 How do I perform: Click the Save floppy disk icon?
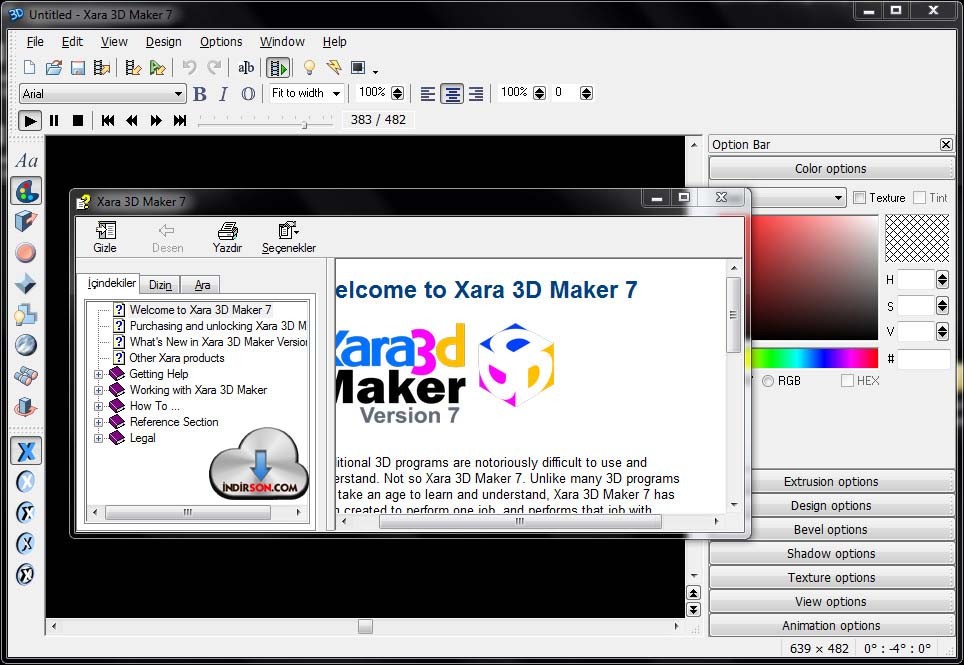[77, 68]
